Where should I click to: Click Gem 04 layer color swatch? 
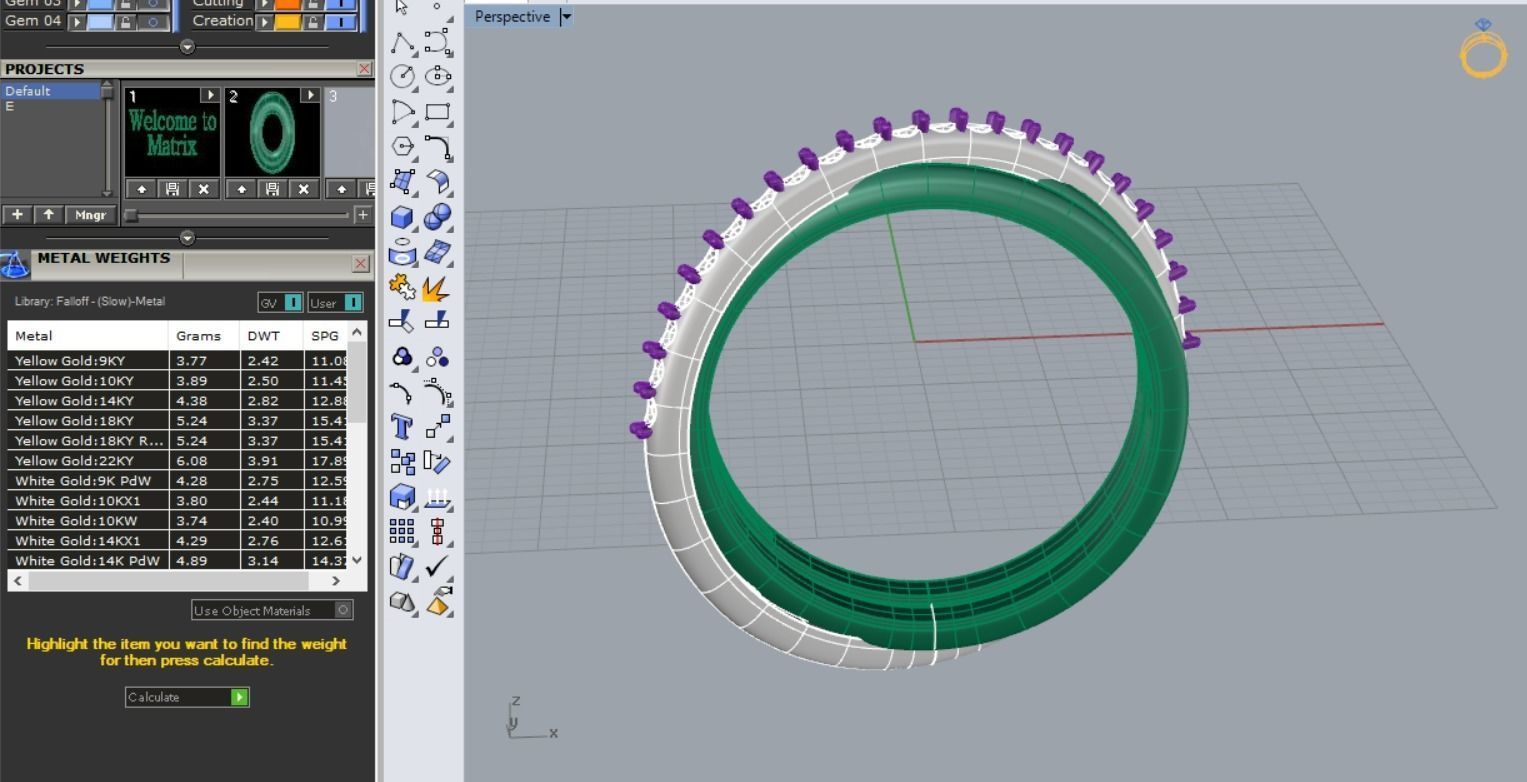101,21
